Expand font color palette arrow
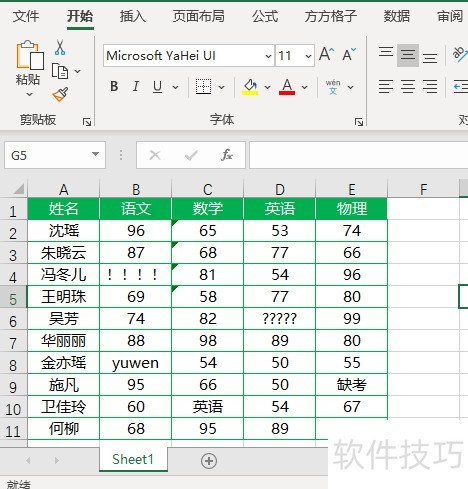Viewport: 468px width, 489px height. pyautogui.click(x=304, y=87)
